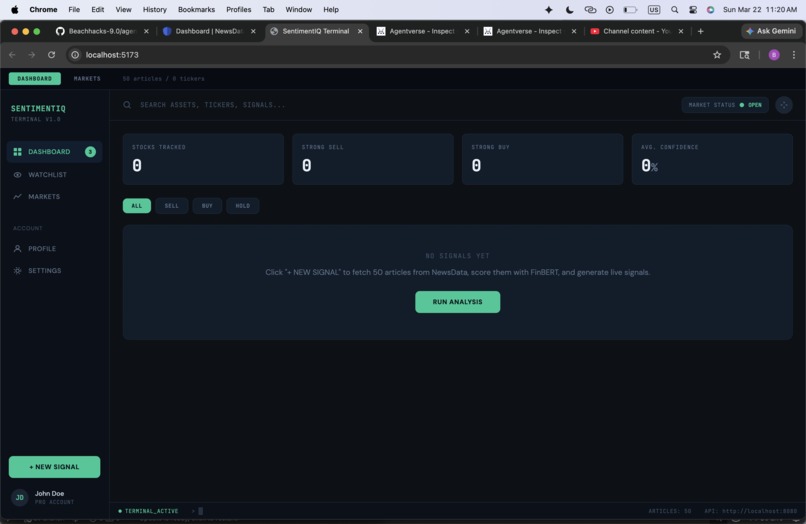The height and width of the screenshot is (524, 806).
Task: Go back in browser history
Action: click(x=12, y=55)
